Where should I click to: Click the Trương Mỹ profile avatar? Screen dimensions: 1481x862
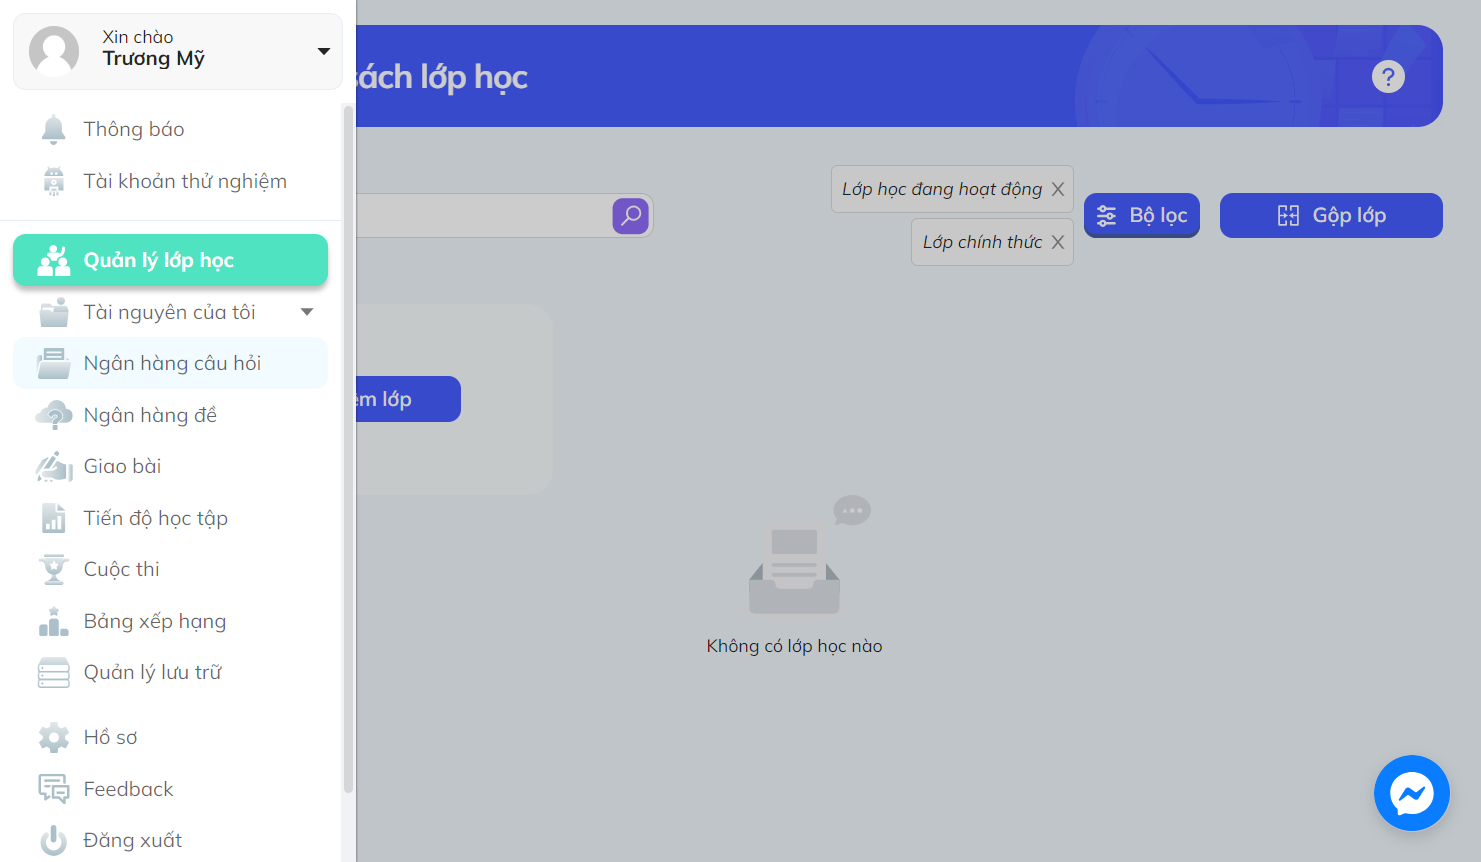tap(54, 51)
